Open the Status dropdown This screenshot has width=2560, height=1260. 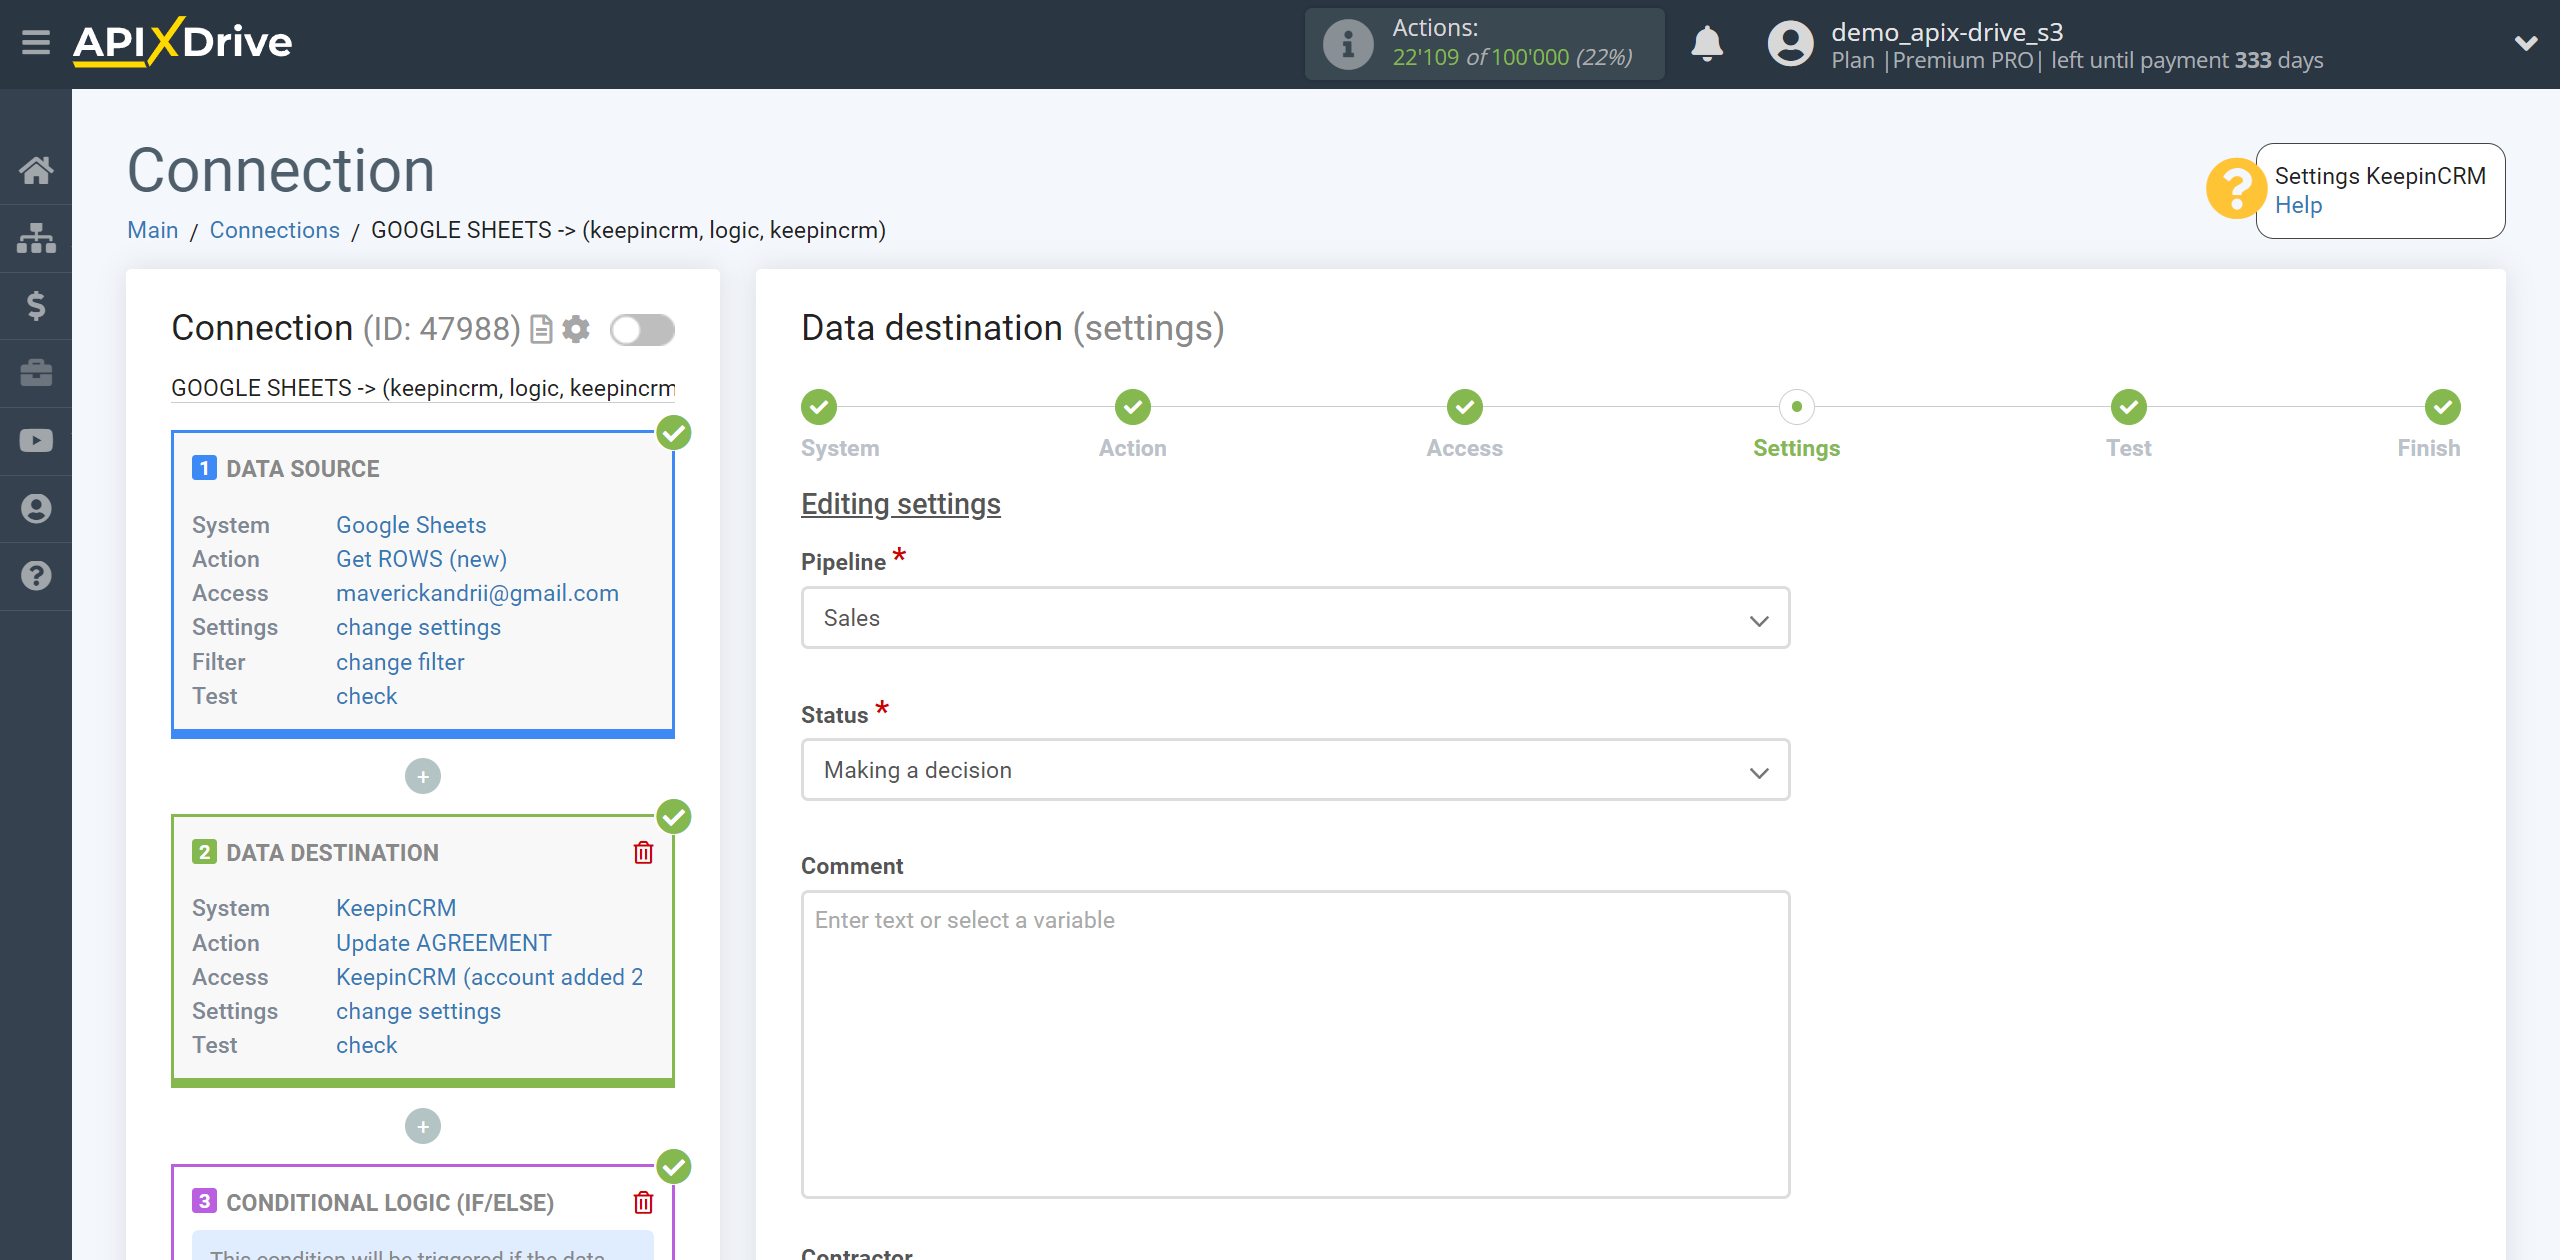click(1295, 770)
